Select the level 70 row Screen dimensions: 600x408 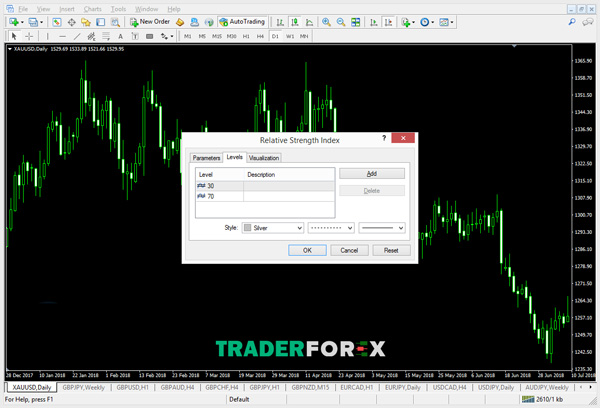[265, 196]
